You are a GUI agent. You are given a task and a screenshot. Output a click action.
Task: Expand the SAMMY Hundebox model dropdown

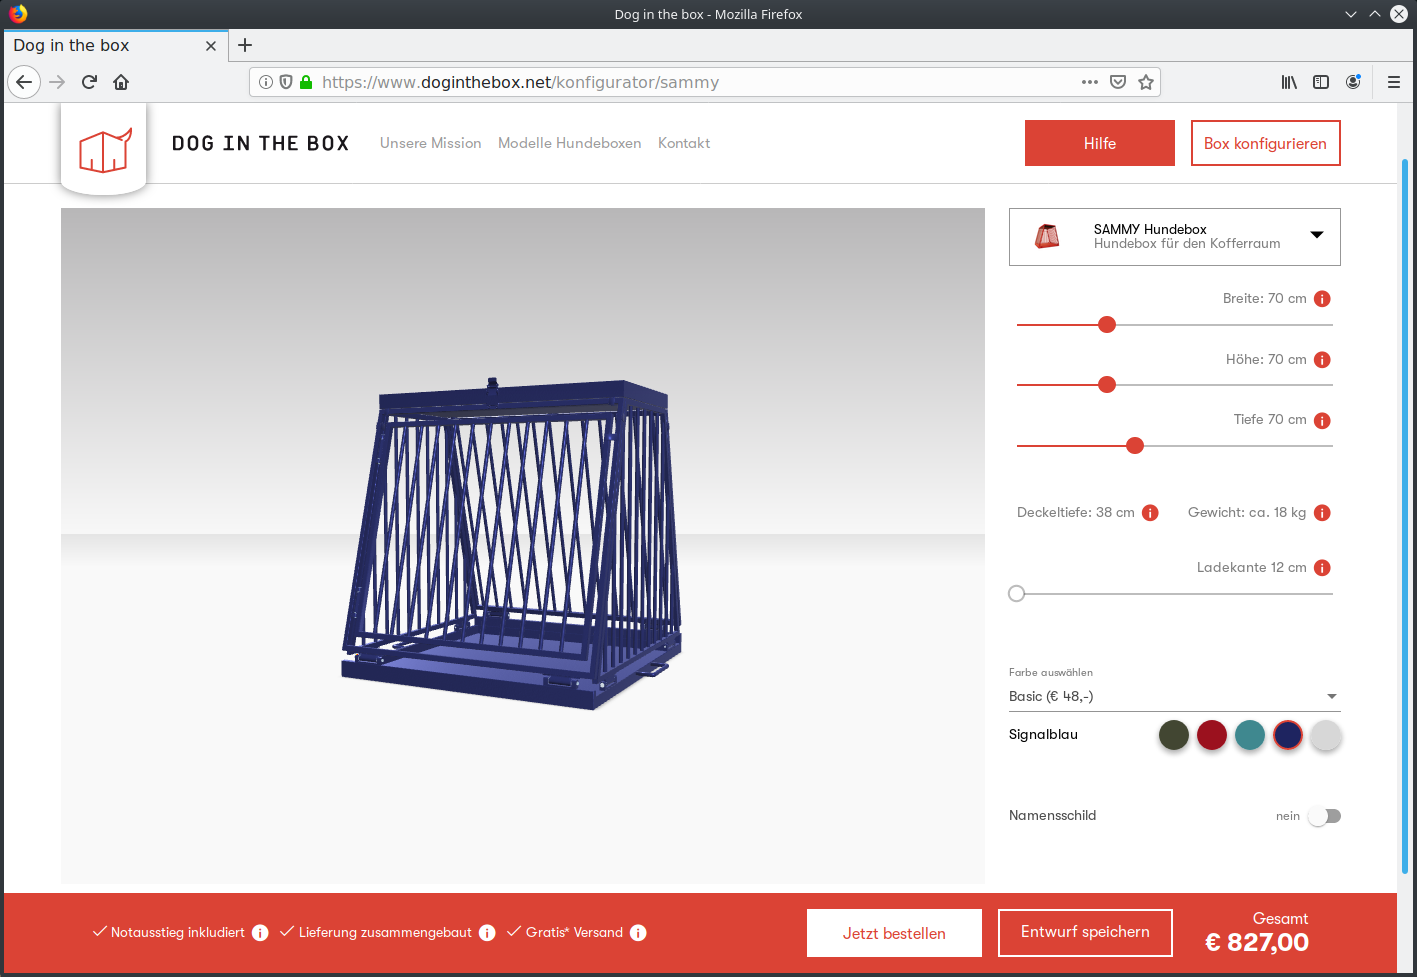1175,237
